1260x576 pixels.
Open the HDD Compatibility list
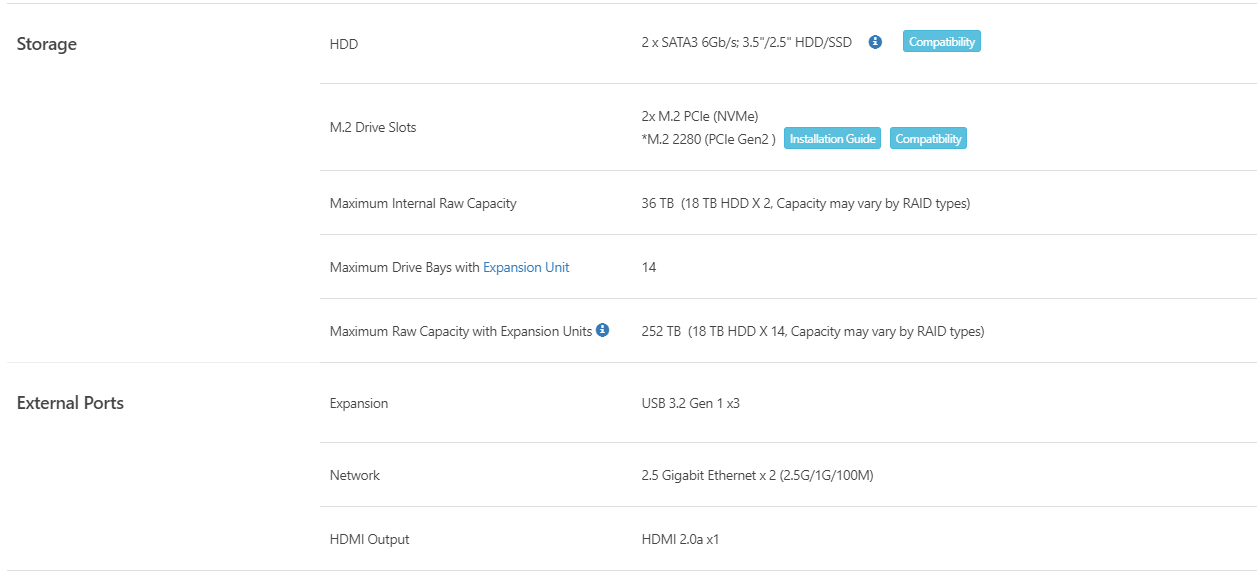(941, 42)
